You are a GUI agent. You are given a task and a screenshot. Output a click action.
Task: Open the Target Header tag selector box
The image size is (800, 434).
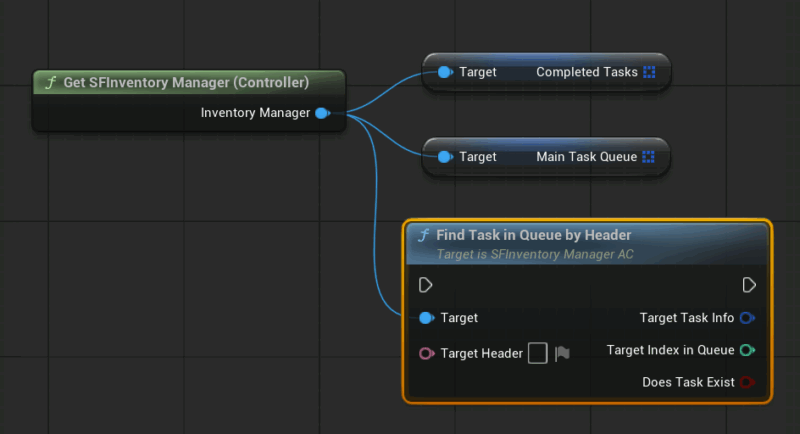(538, 353)
